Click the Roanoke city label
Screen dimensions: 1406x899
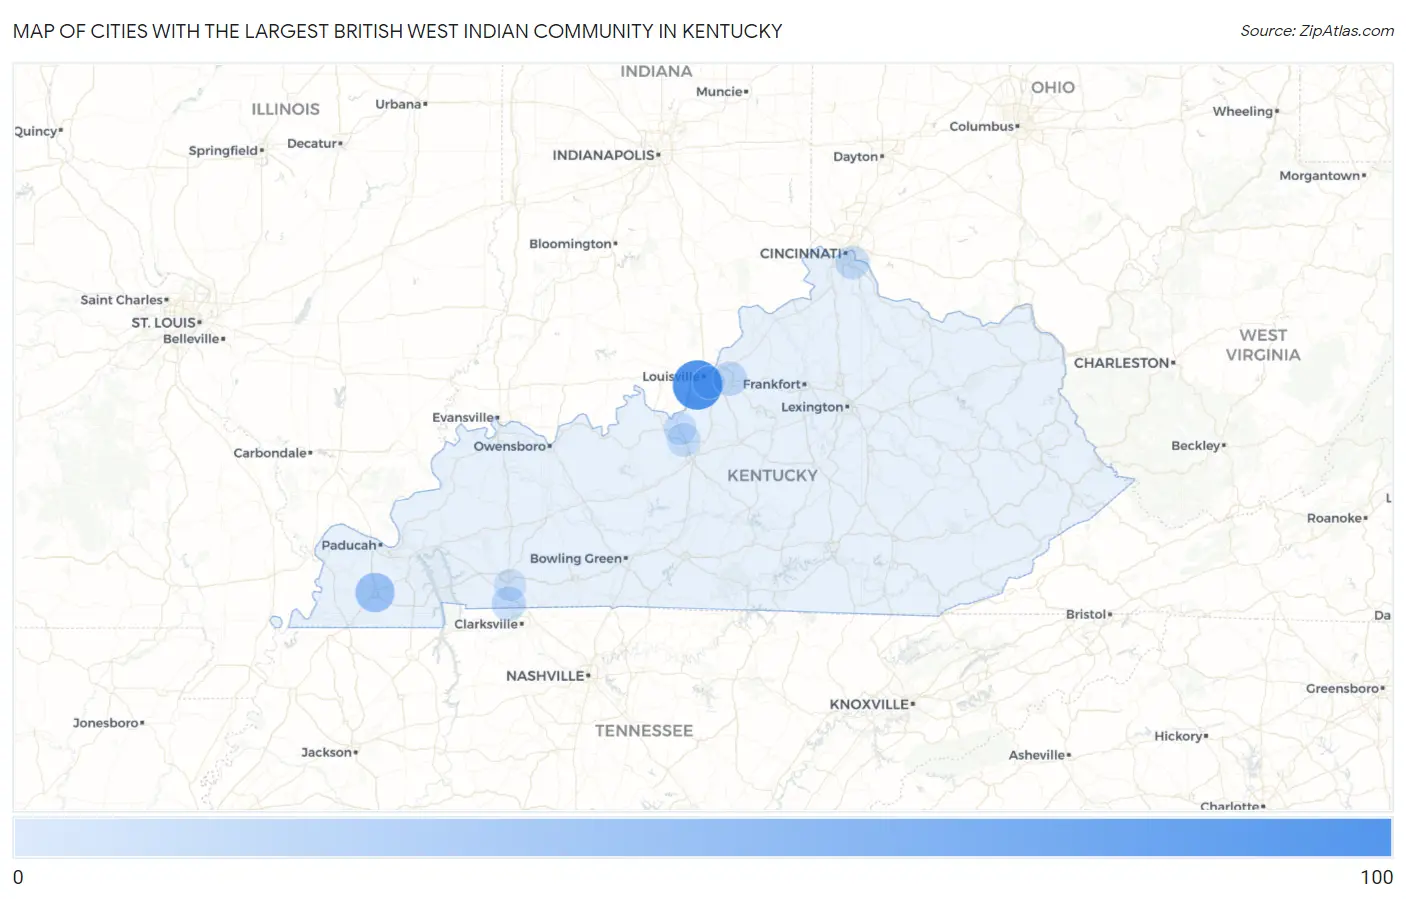1335,518
